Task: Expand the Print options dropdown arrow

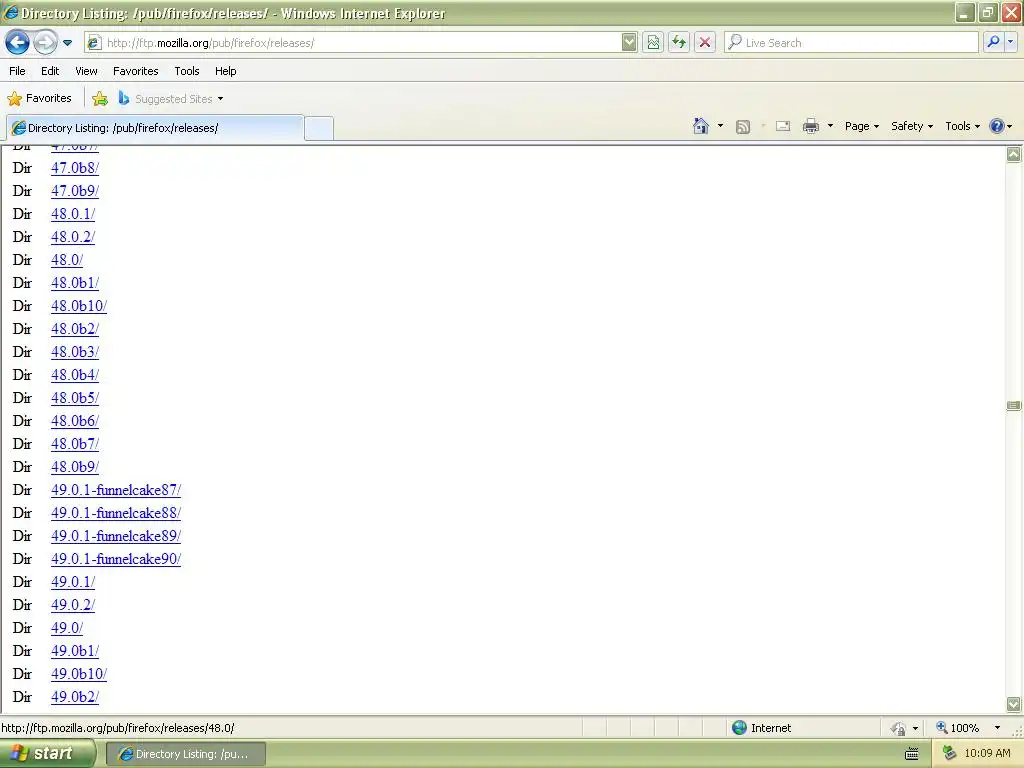Action: pos(830,126)
